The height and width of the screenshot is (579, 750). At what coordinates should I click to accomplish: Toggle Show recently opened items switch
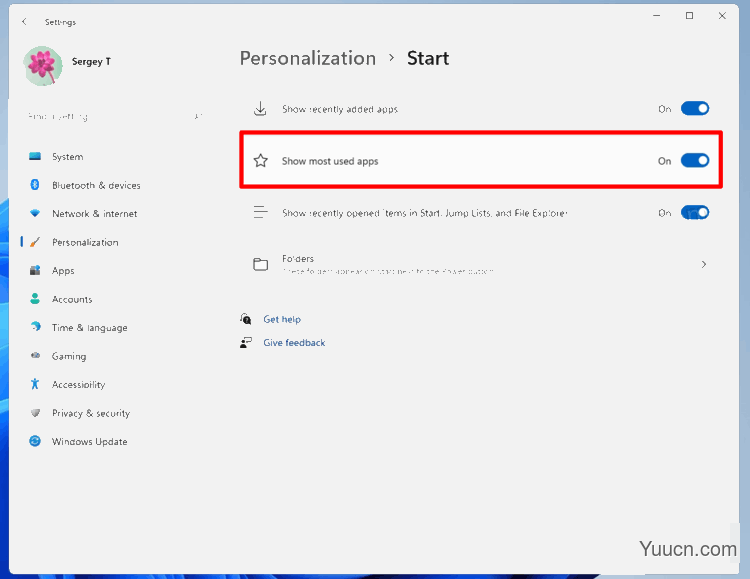click(x=695, y=212)
